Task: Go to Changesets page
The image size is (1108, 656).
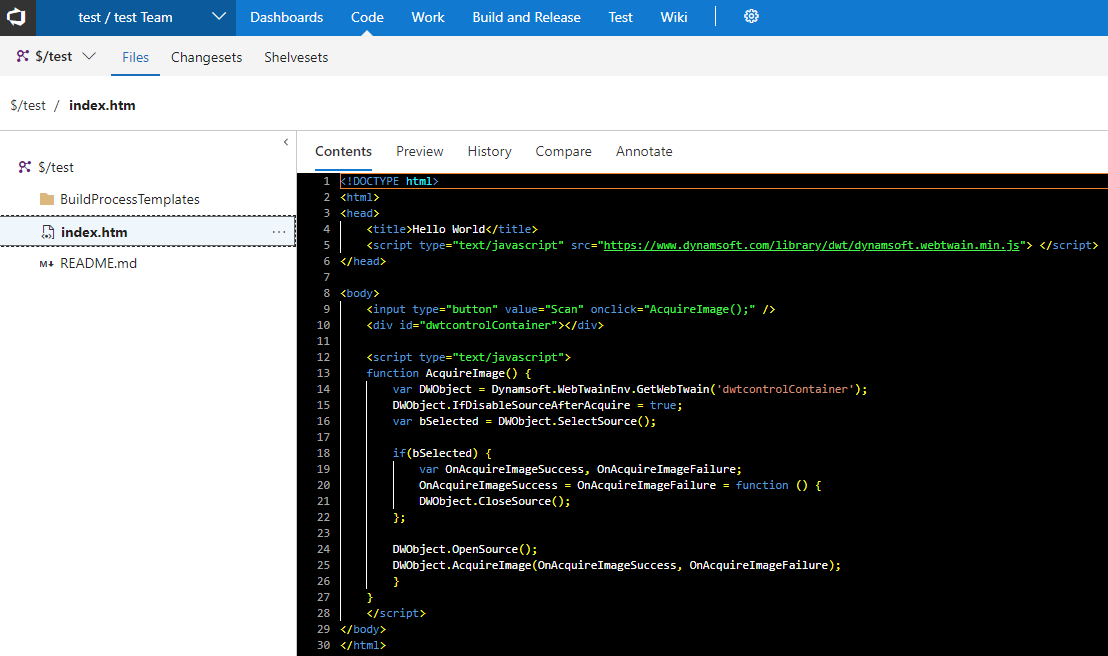Action: click(206, 57)
